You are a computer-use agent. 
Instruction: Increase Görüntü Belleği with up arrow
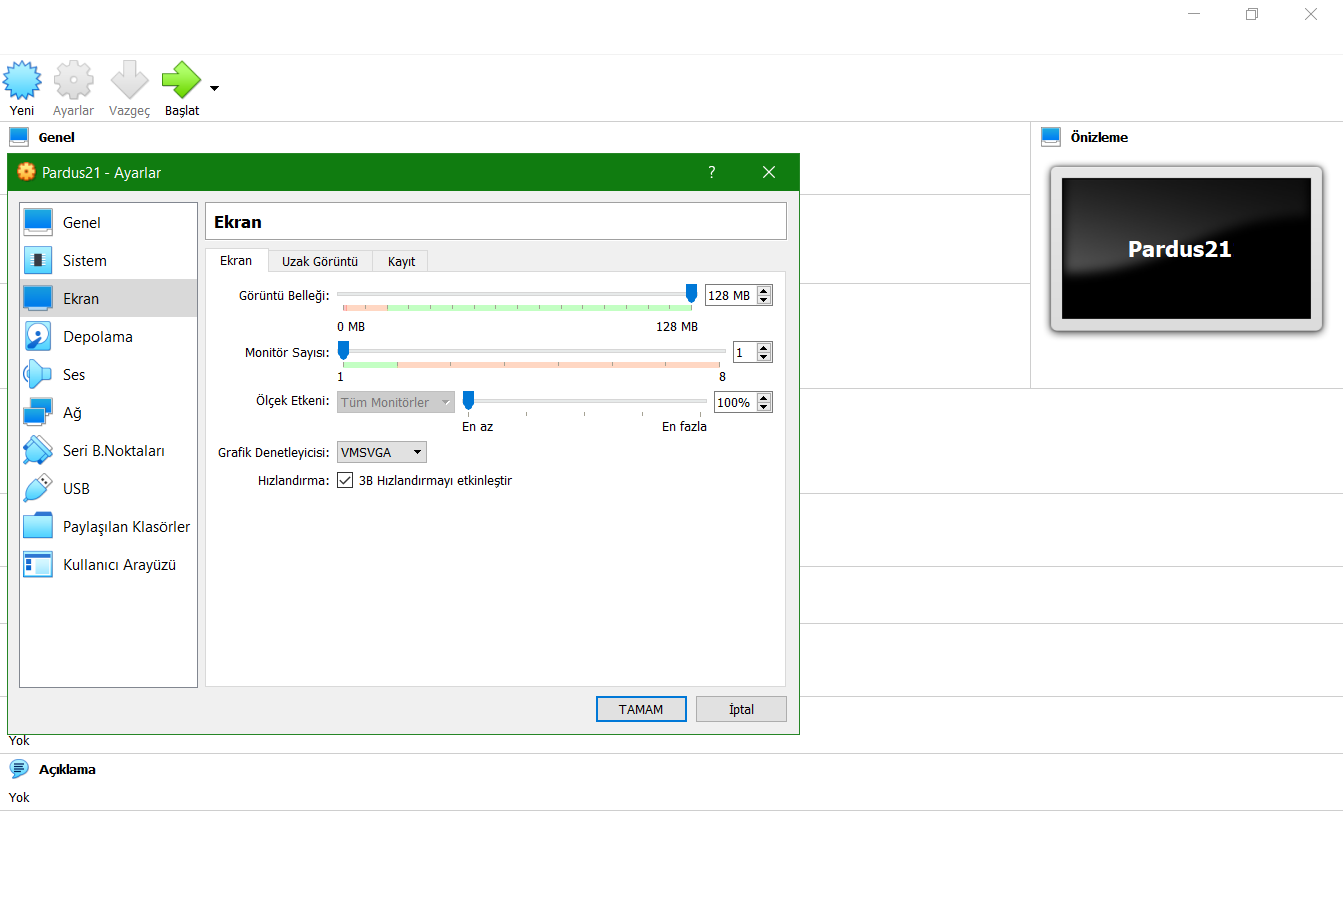coord(764,291)
